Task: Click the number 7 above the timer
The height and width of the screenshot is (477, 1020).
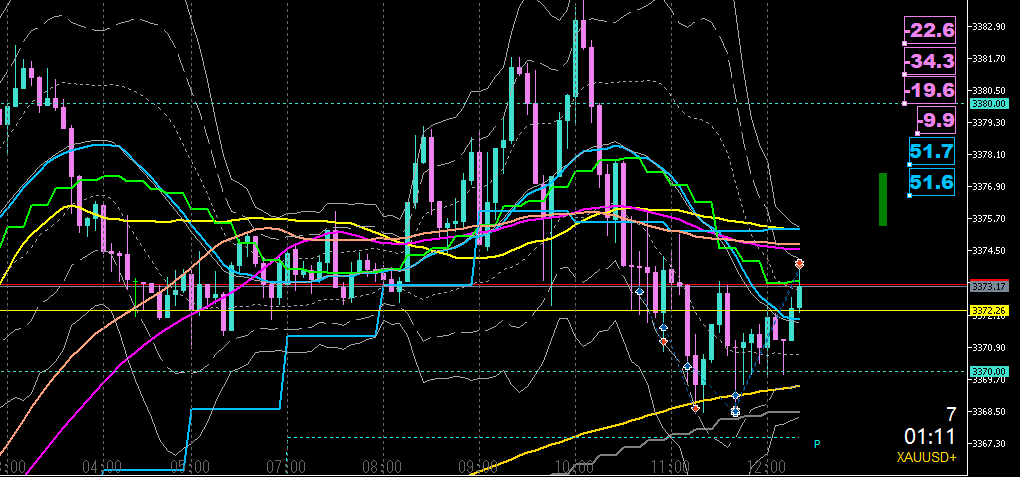Action: [951, 414]
